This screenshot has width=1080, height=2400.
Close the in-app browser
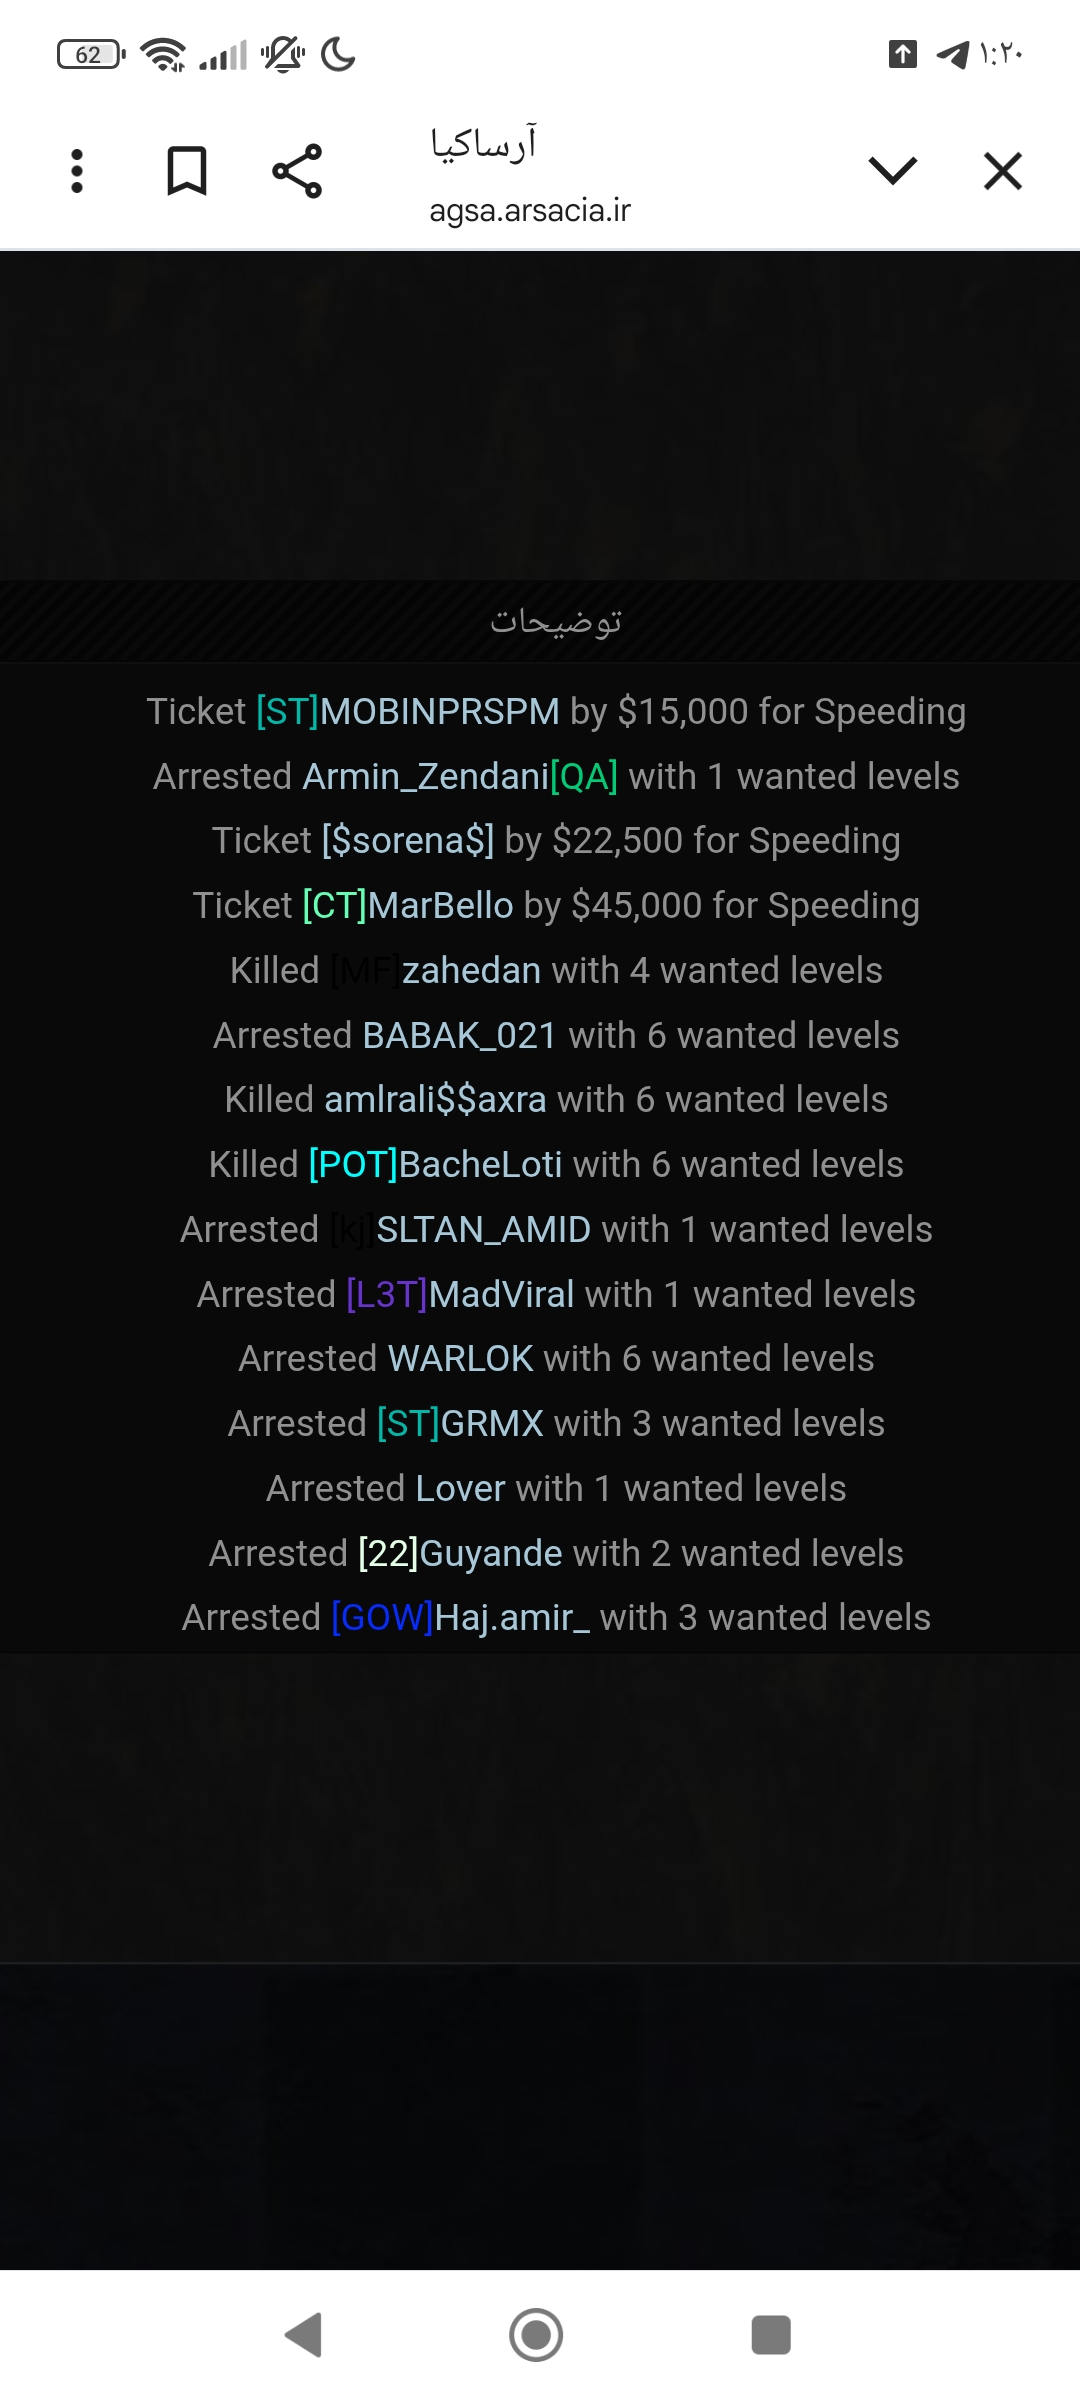click(1002, 171)
